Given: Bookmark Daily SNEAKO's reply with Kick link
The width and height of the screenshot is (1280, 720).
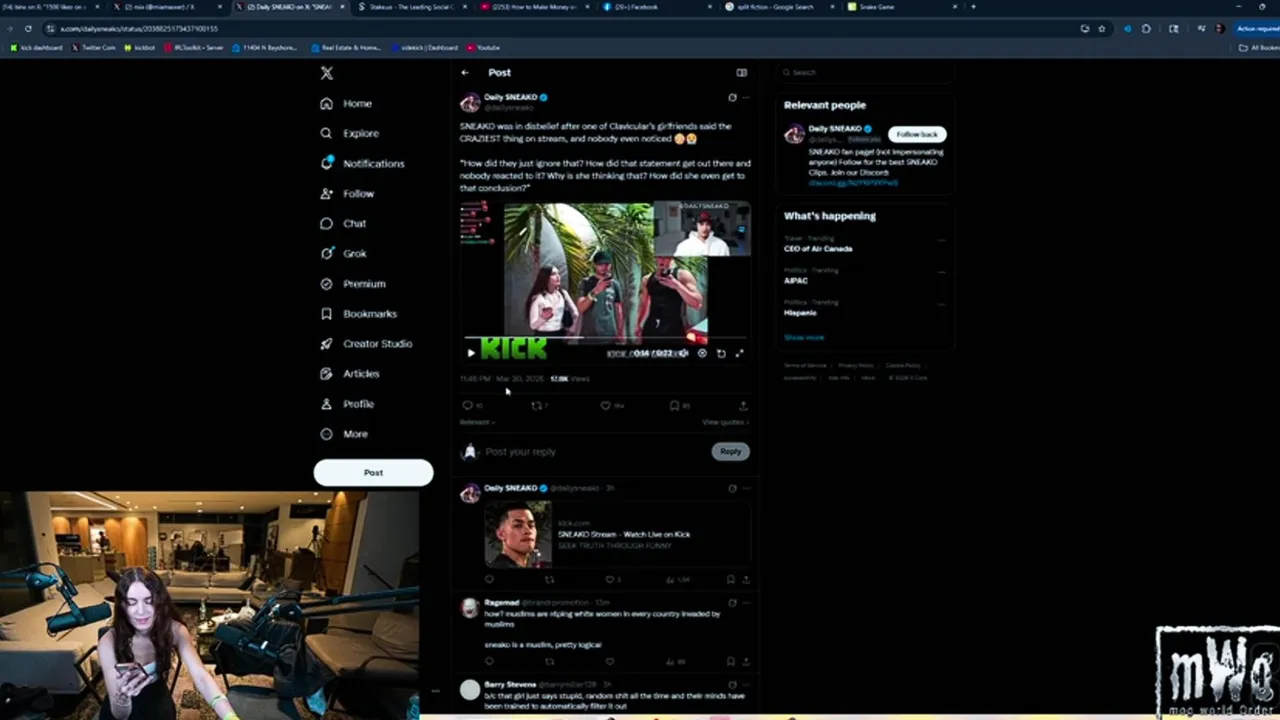Looking at the screenshot, I should pos(731,579).
